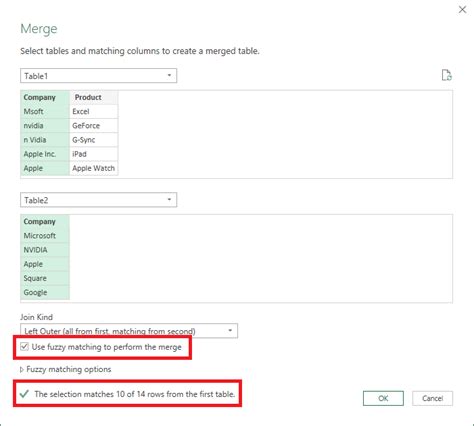Open the Table2 dropdown
The image size is (474, 426).
point(98,200)
